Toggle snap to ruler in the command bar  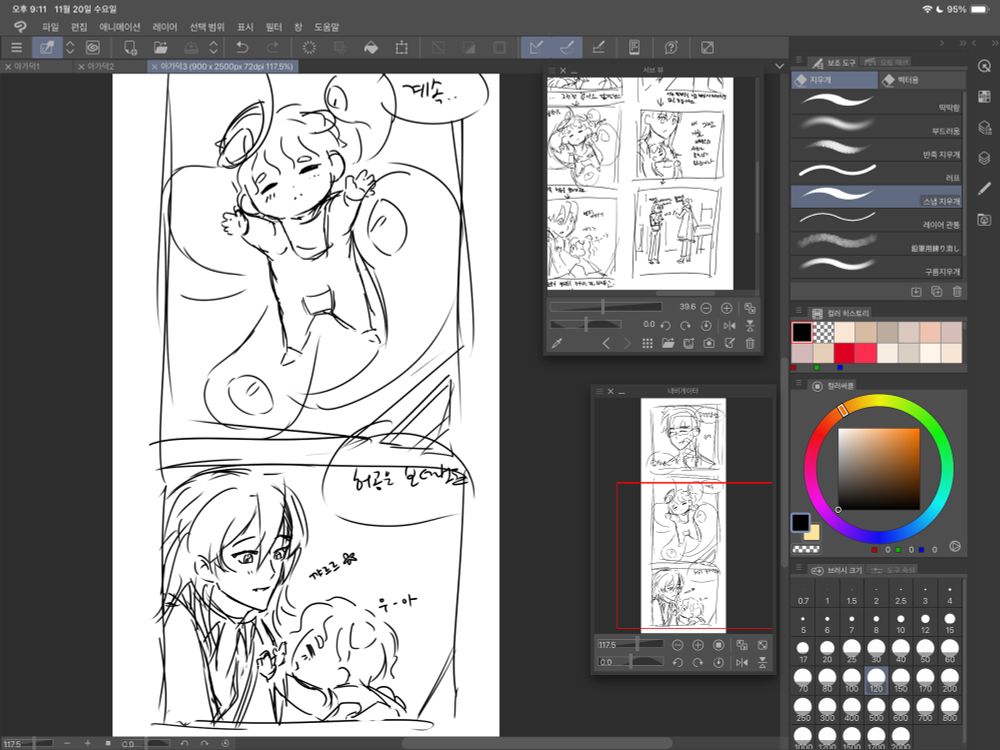(x=536, y=48)
